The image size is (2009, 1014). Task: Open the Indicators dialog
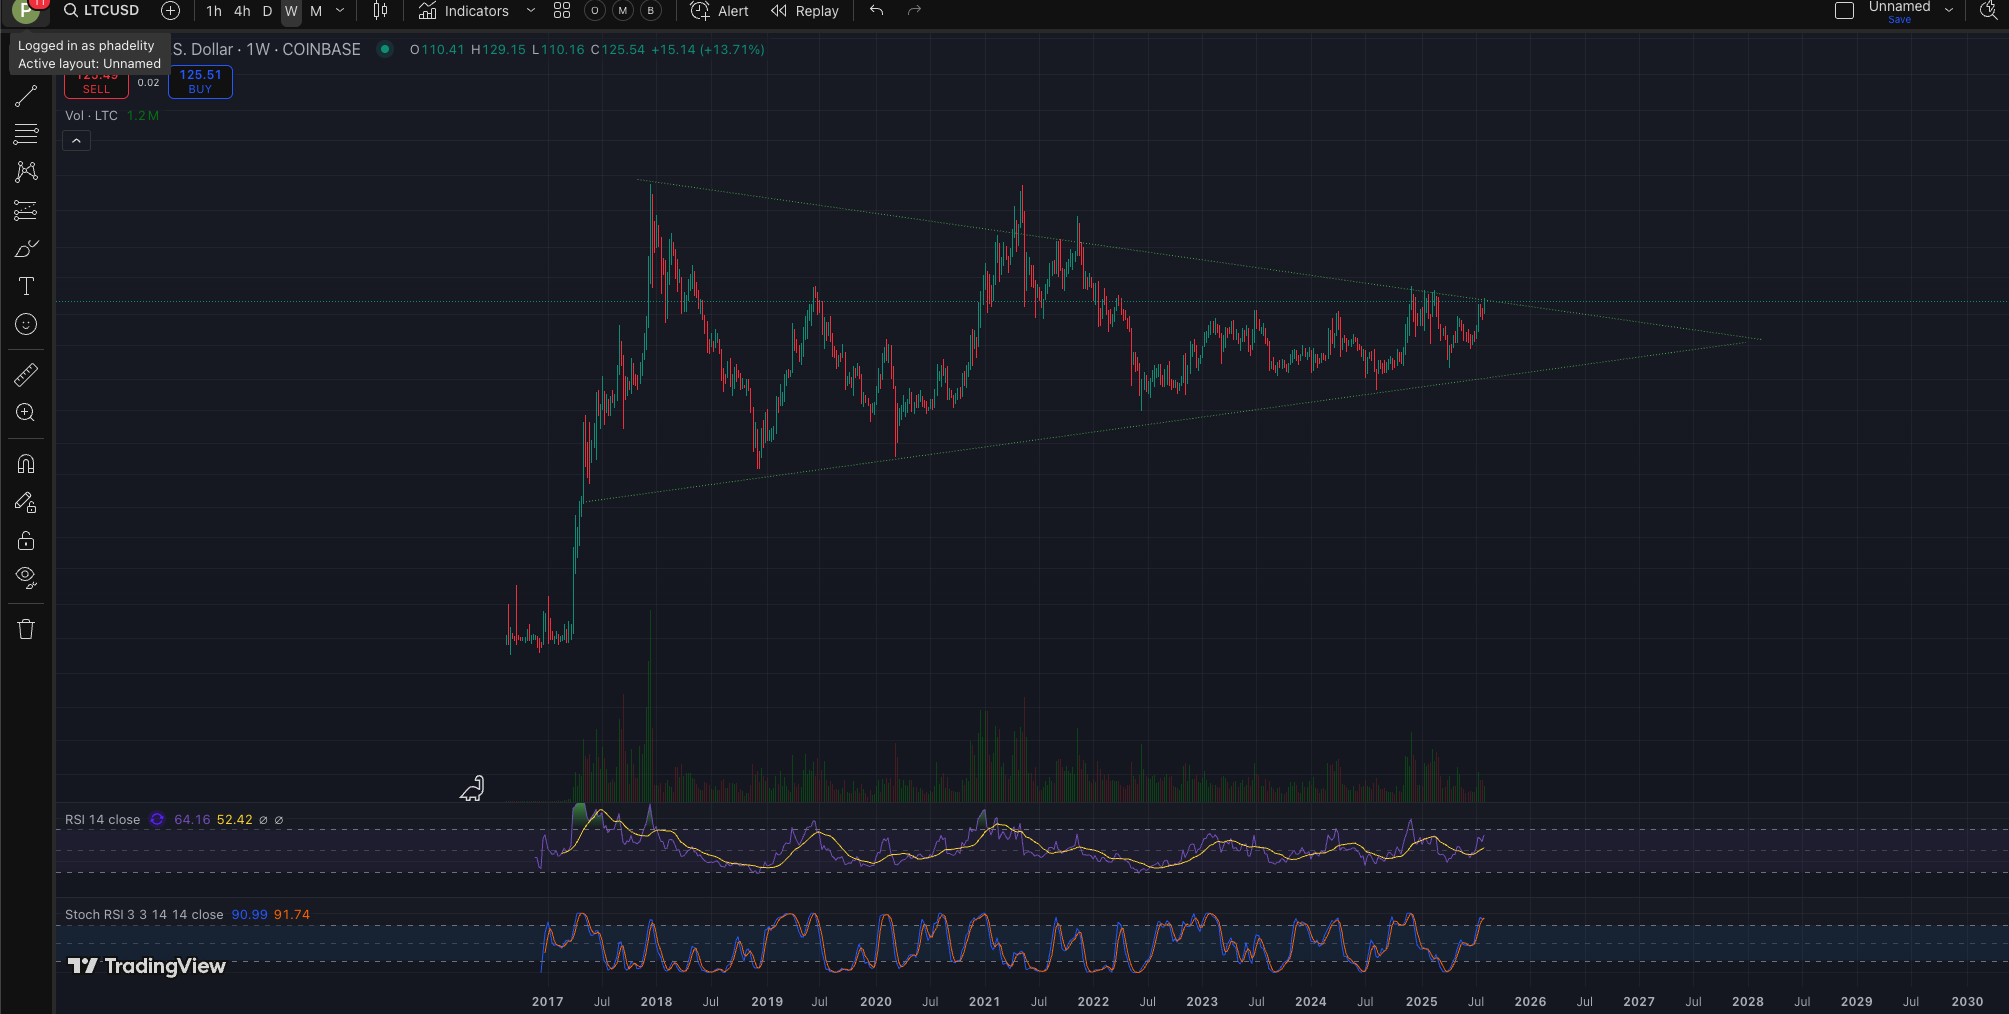464,11
